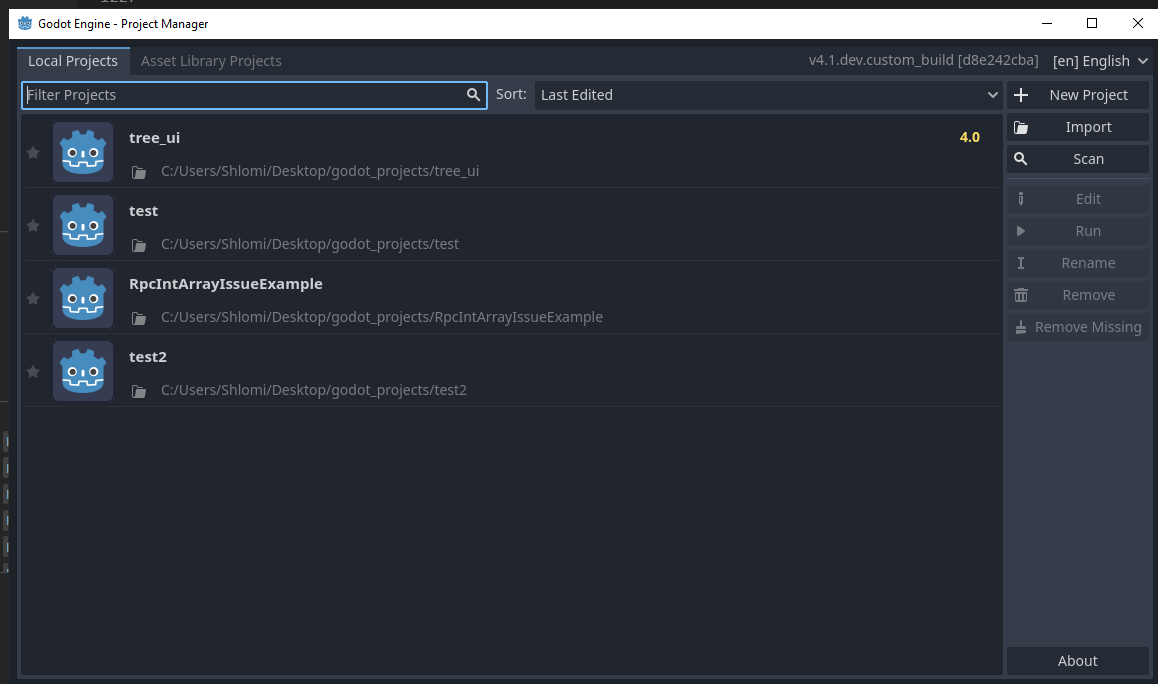
Task: Click the trash icon on the Remove button
Action: [x=1021, y=294]
